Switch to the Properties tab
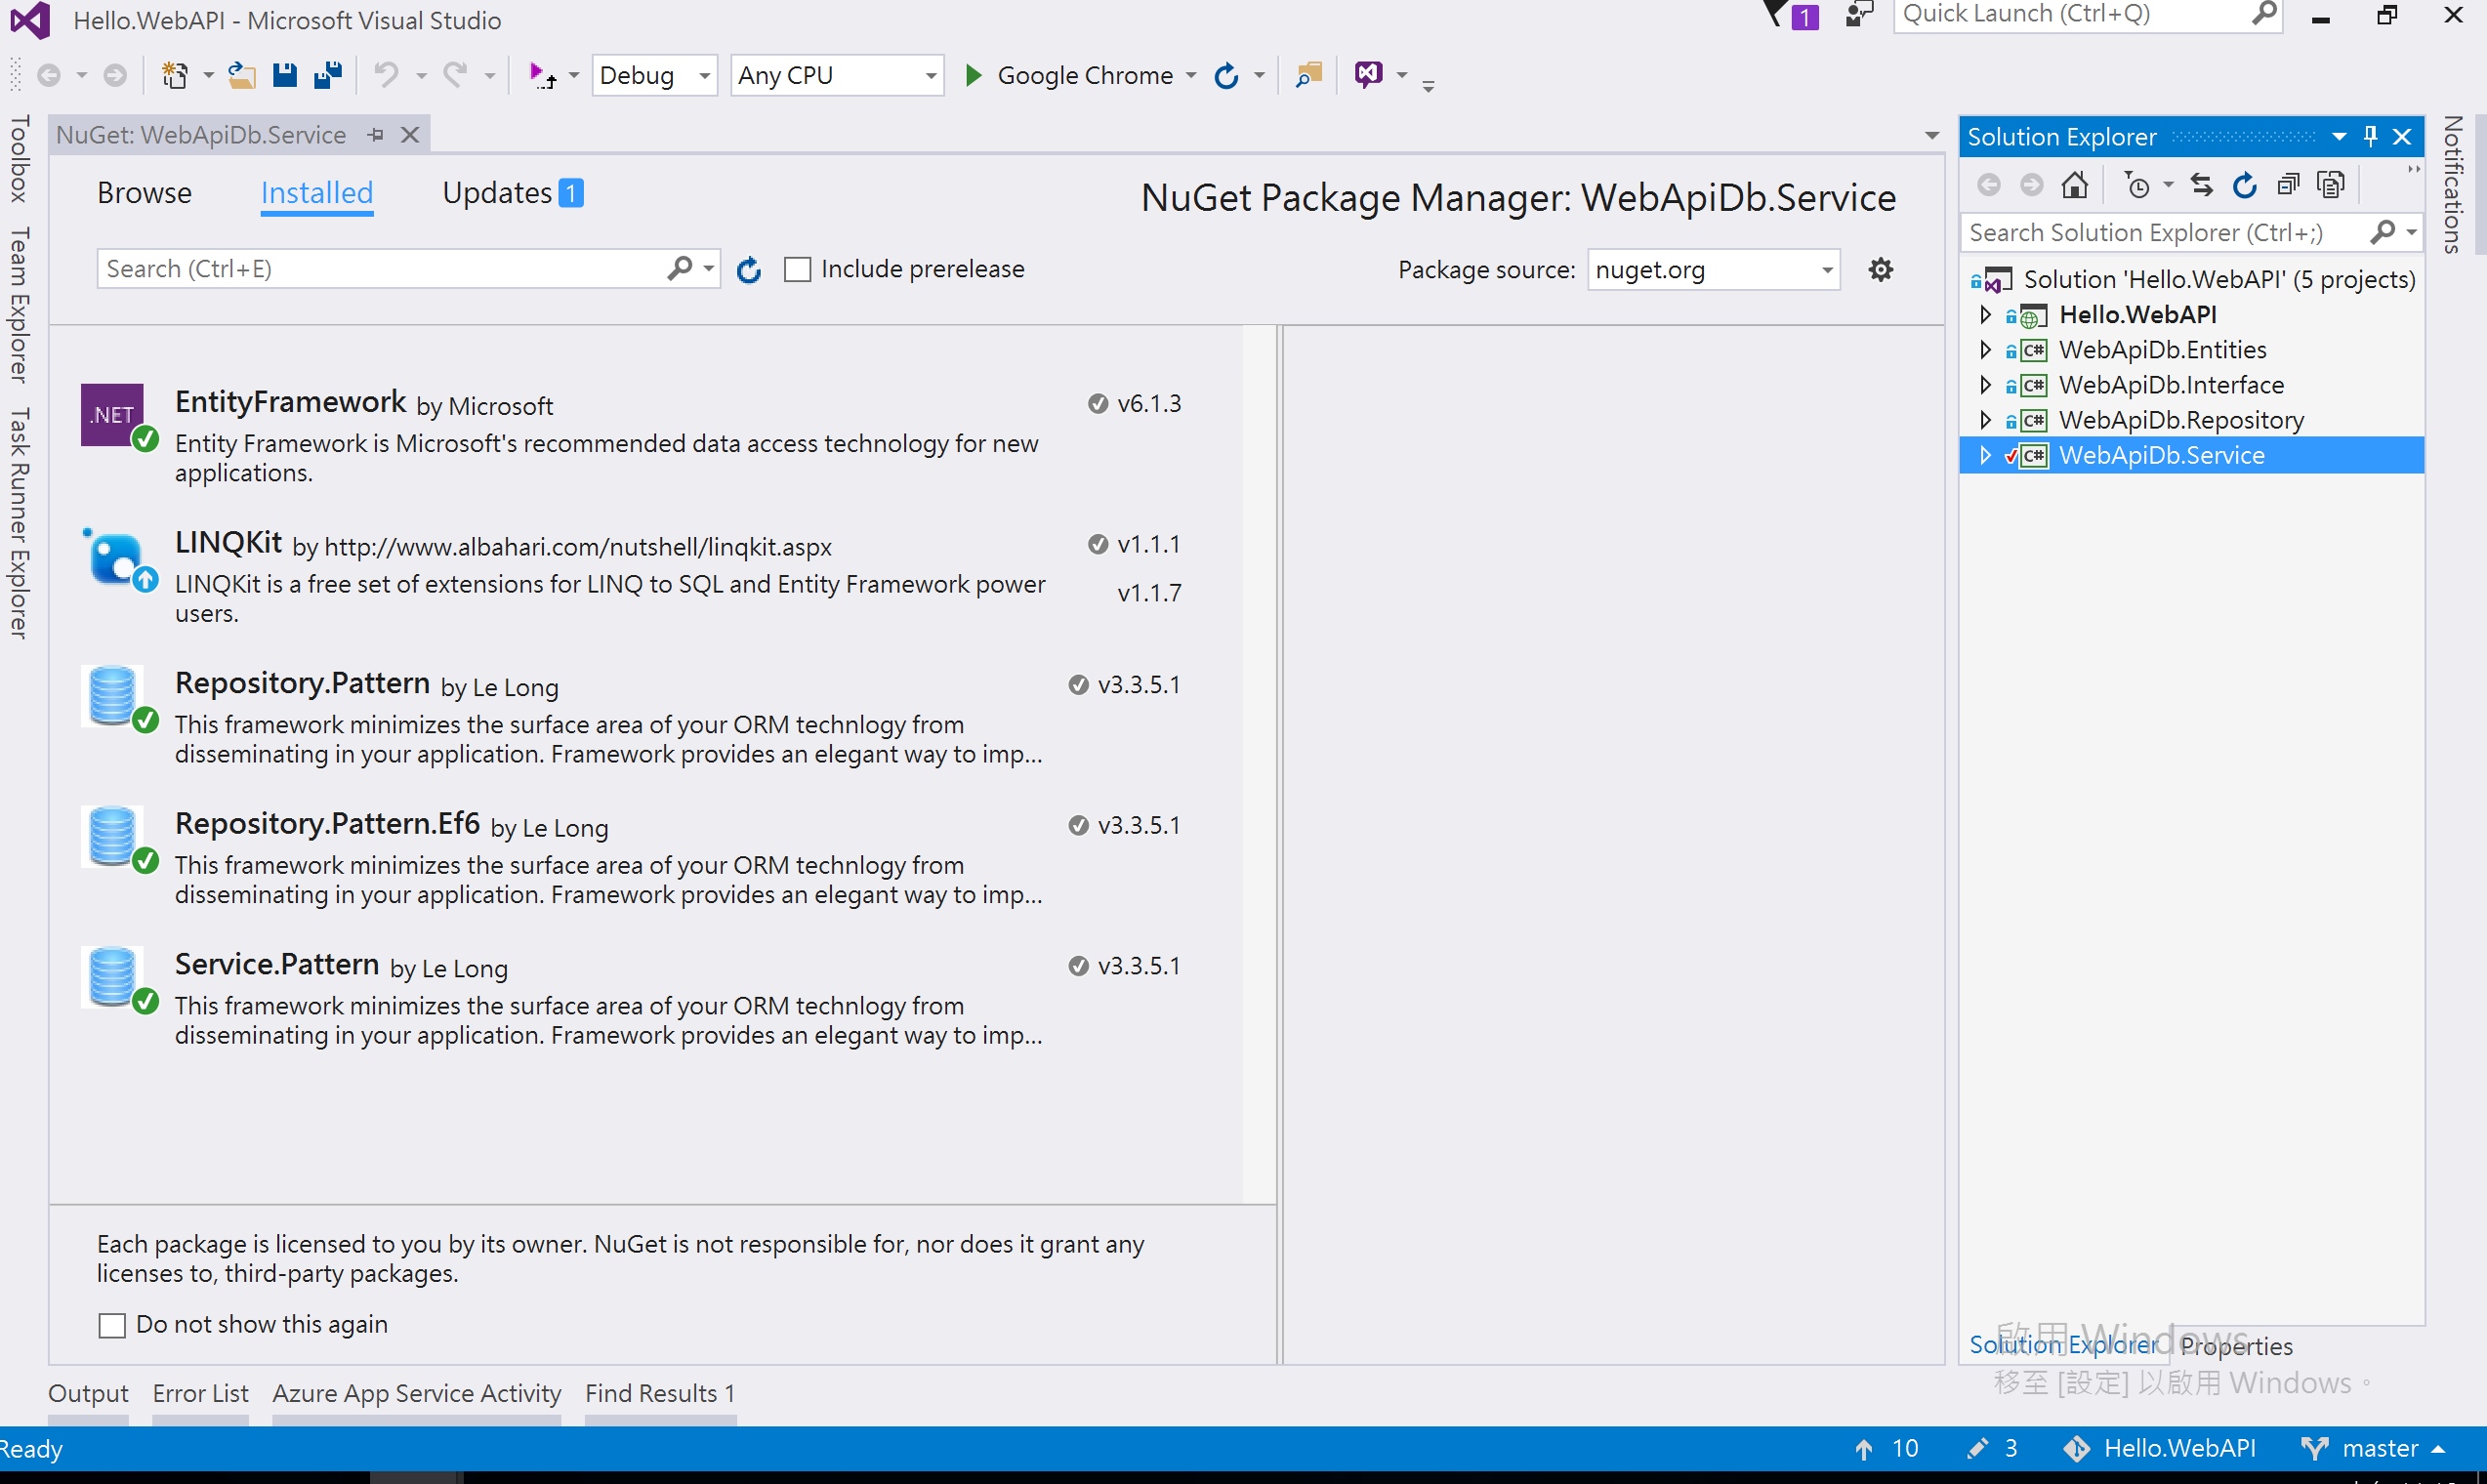This screenshot has height=1484, width=2487. click(2236, 1347)
